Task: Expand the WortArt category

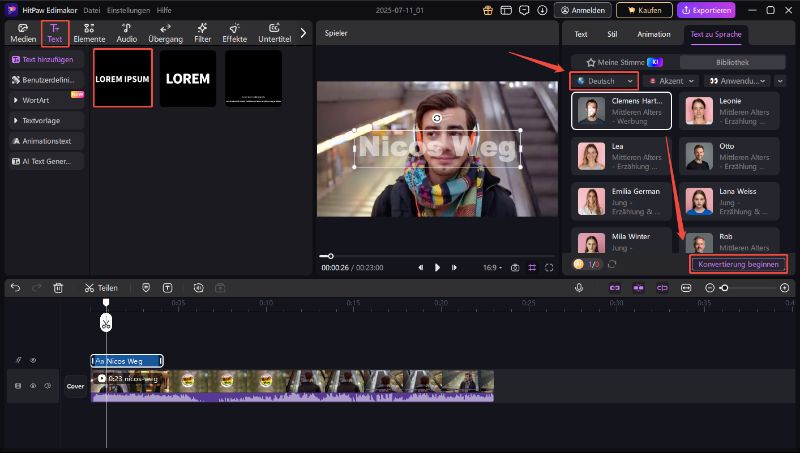Action: pyautogui.click(x=46, y=100)
